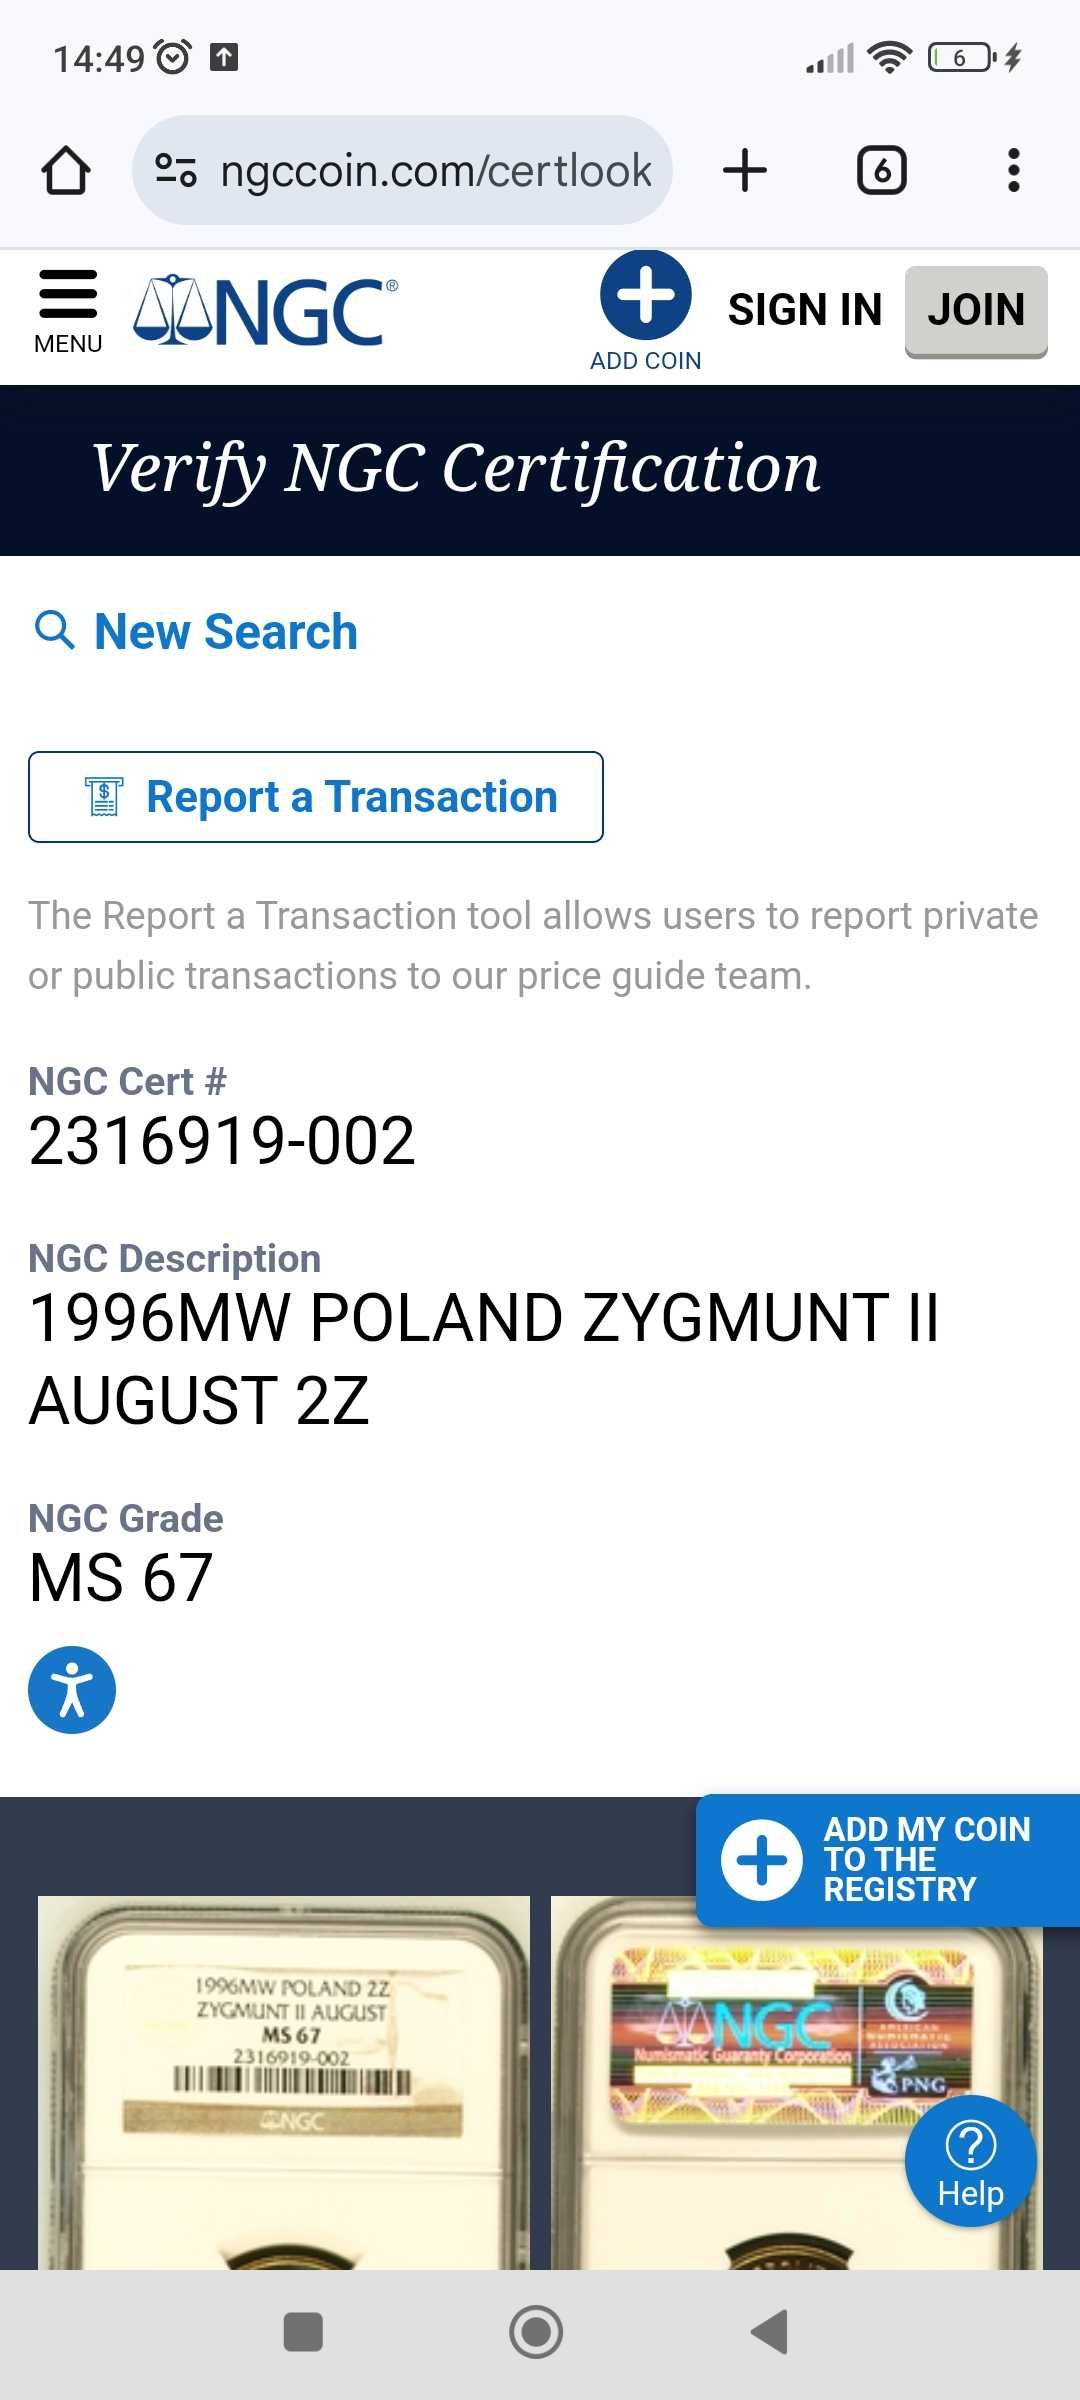Tap the browser home icon
The image size is (1080, 2400).
(x=66, y=170)
